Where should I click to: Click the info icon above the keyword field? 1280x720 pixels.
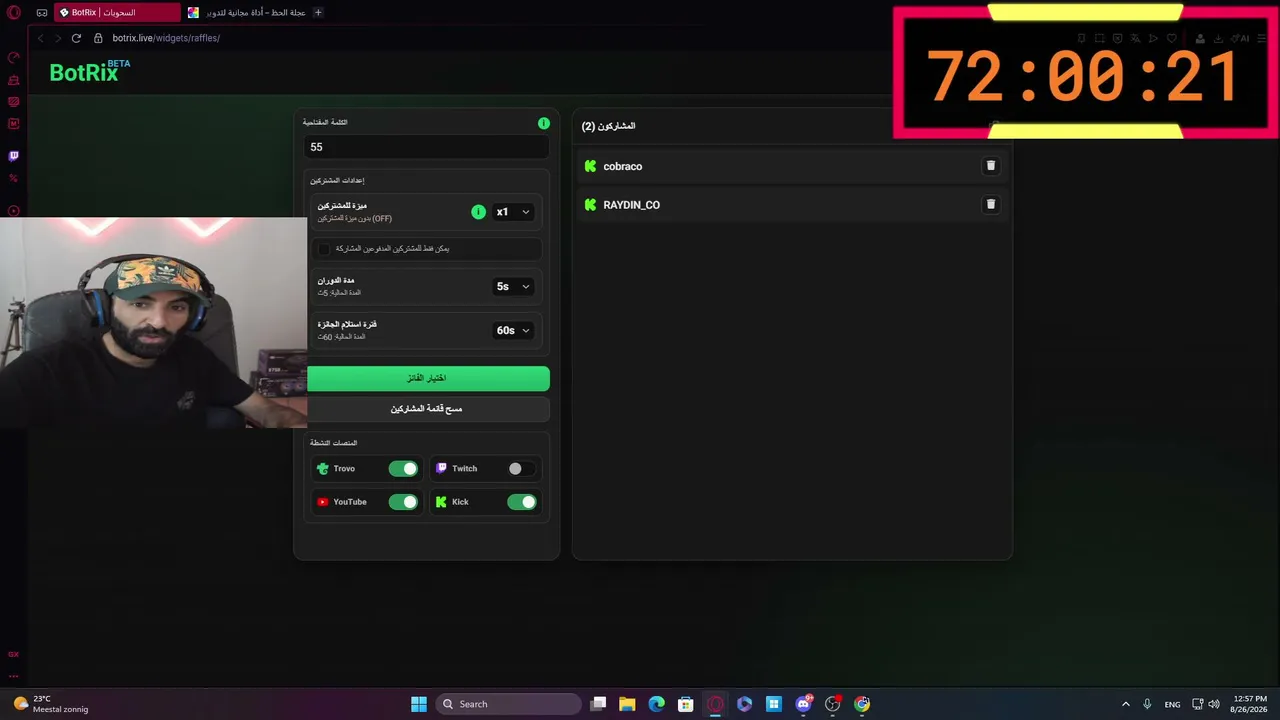(544, 123)
